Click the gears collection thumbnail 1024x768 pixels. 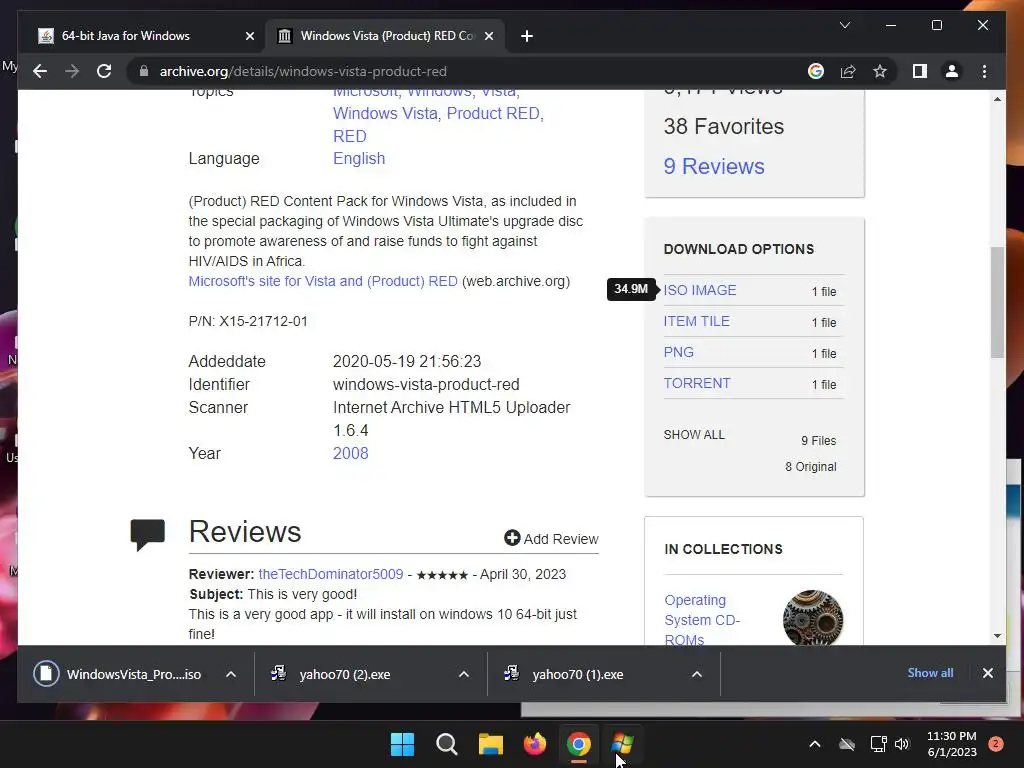click(x=812, y=618)
